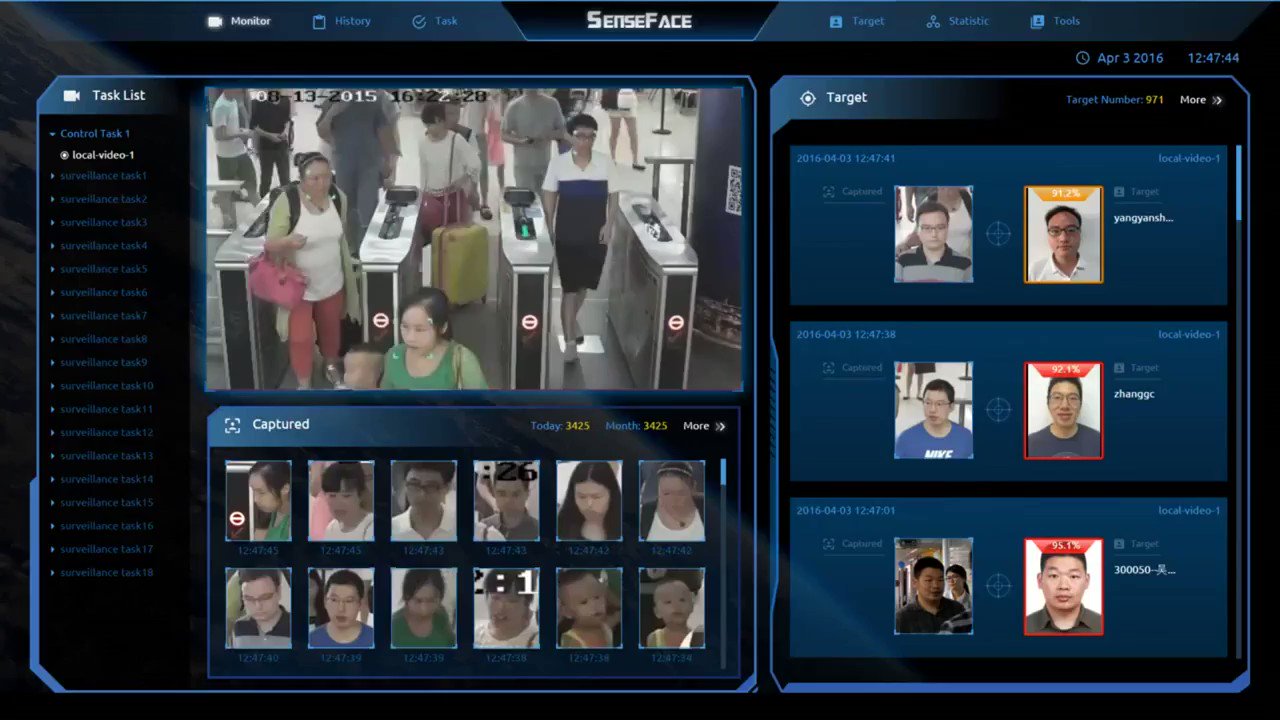
Task: Expand surveillance task5
Action: (x=53, y=269)
